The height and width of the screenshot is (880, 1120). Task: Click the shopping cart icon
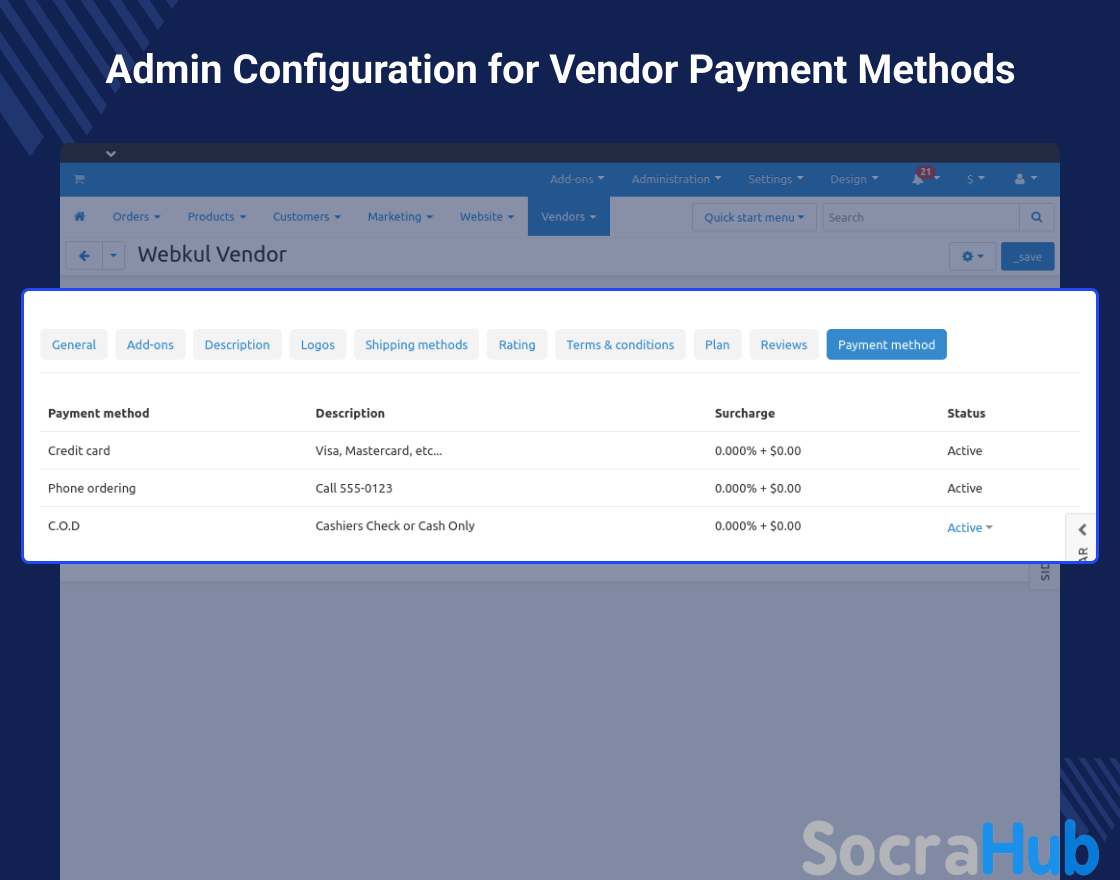click(79, 179)
